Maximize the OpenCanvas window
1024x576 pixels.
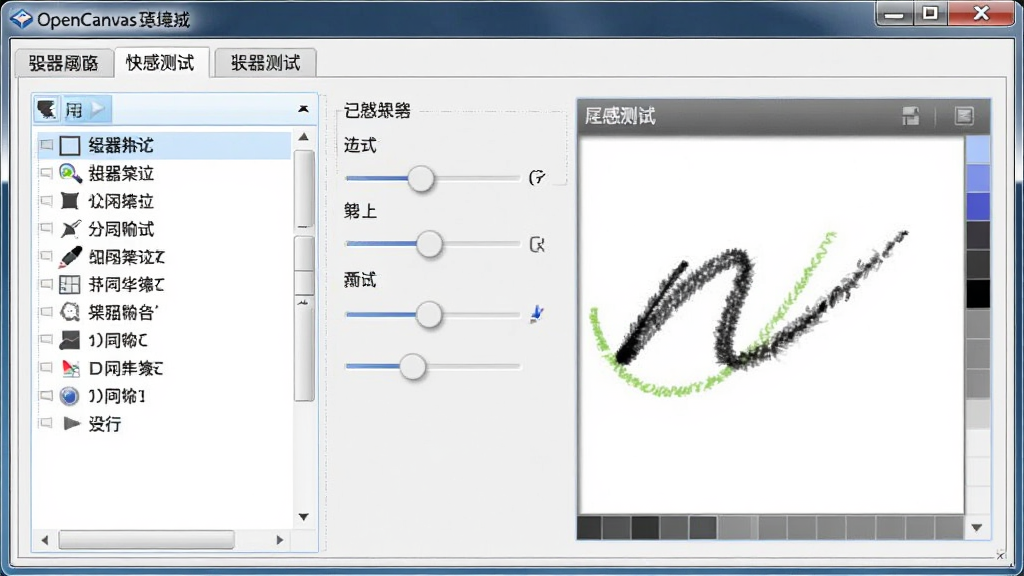click(x=931, y=13)
